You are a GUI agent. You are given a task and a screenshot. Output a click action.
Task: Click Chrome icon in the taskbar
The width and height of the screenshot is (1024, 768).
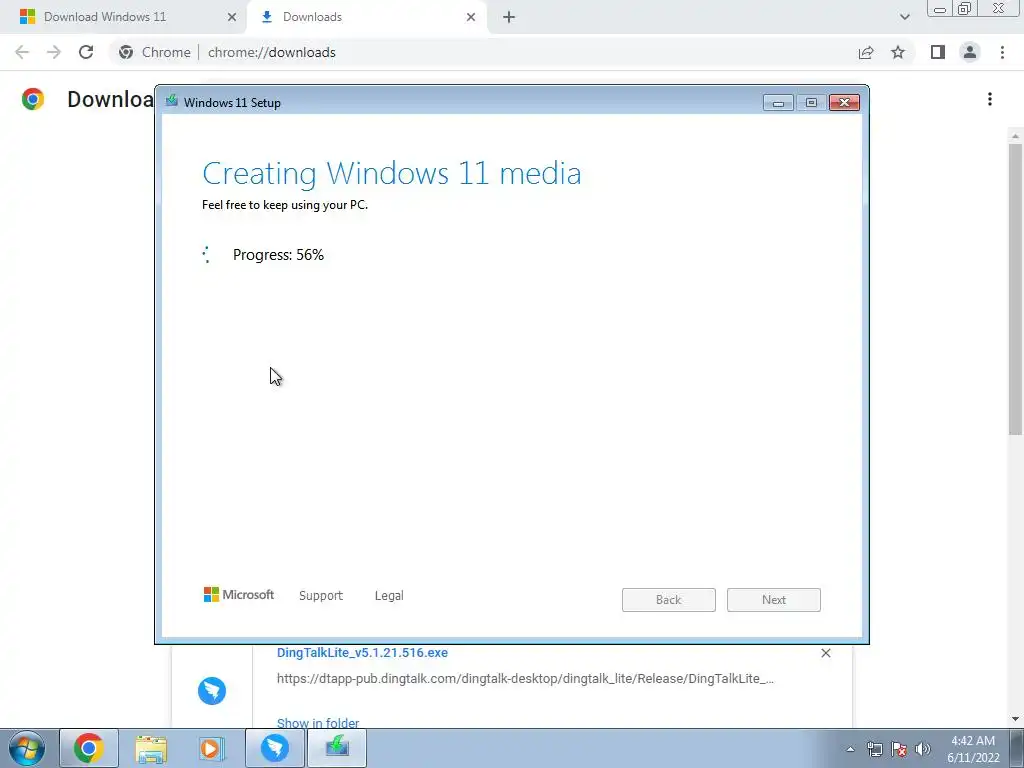(x=89, y=748)
